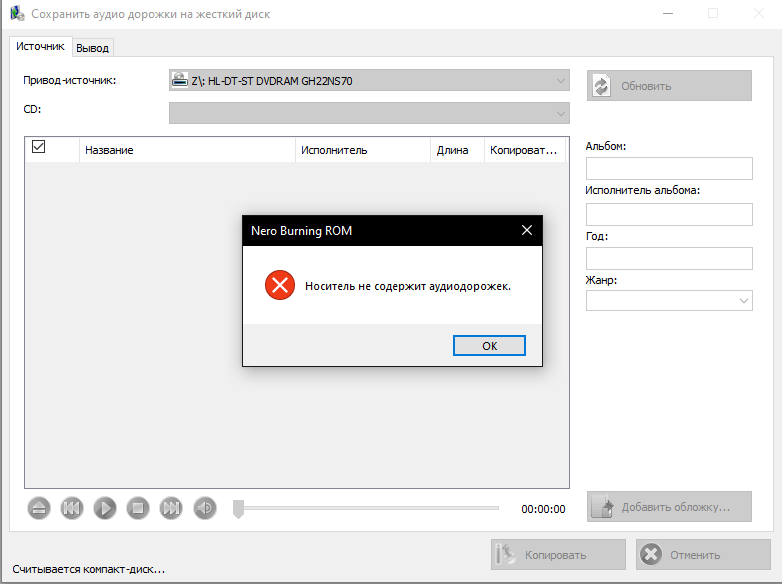Image resolution: width=782 pixels, height=584 pixels.
Task: Sort tracks by Название column
Action: point(187,150)
